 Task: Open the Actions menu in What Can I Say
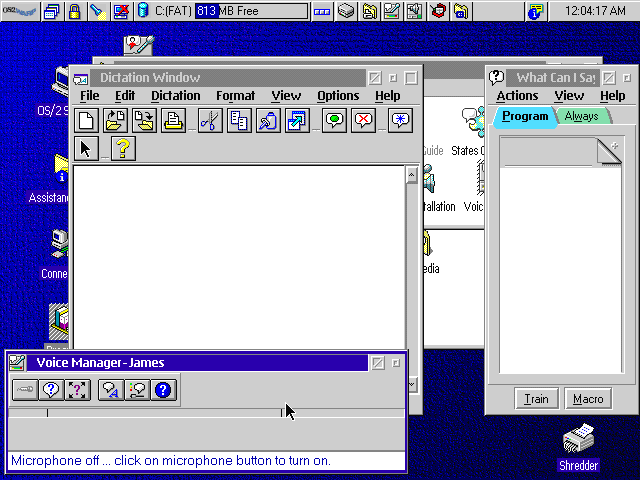(517, 96)
